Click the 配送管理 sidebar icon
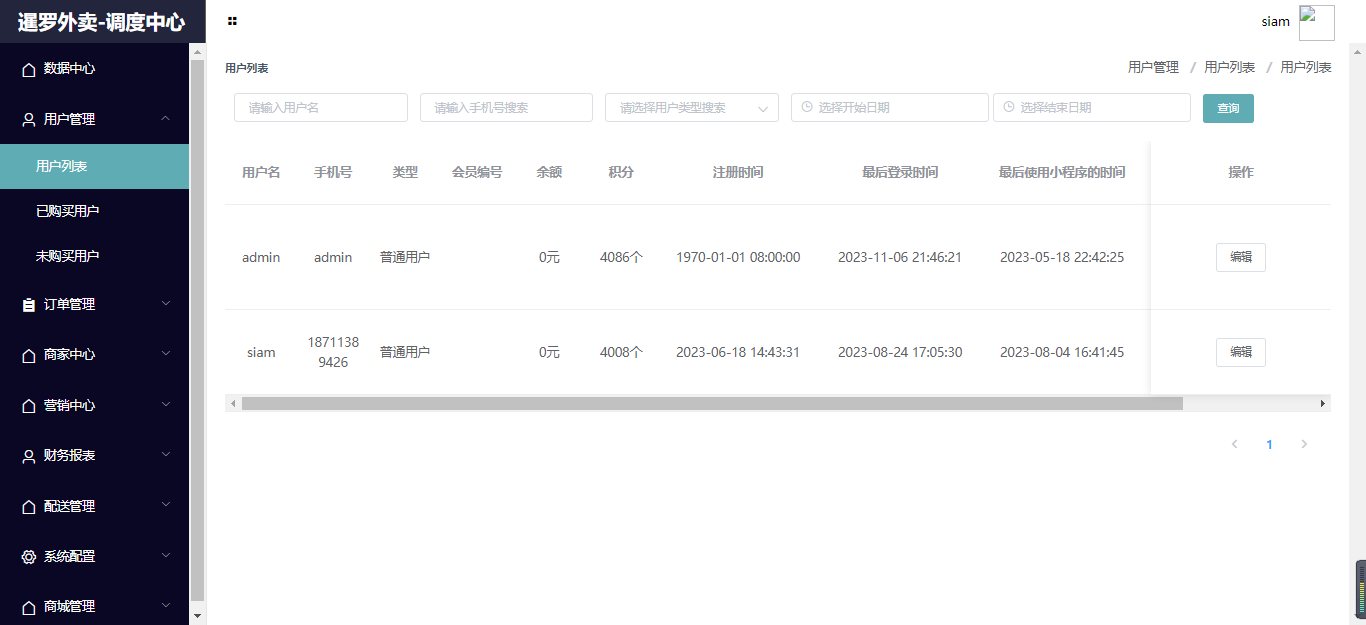Viewport: 1366px width, 625px height. [27, 506]
